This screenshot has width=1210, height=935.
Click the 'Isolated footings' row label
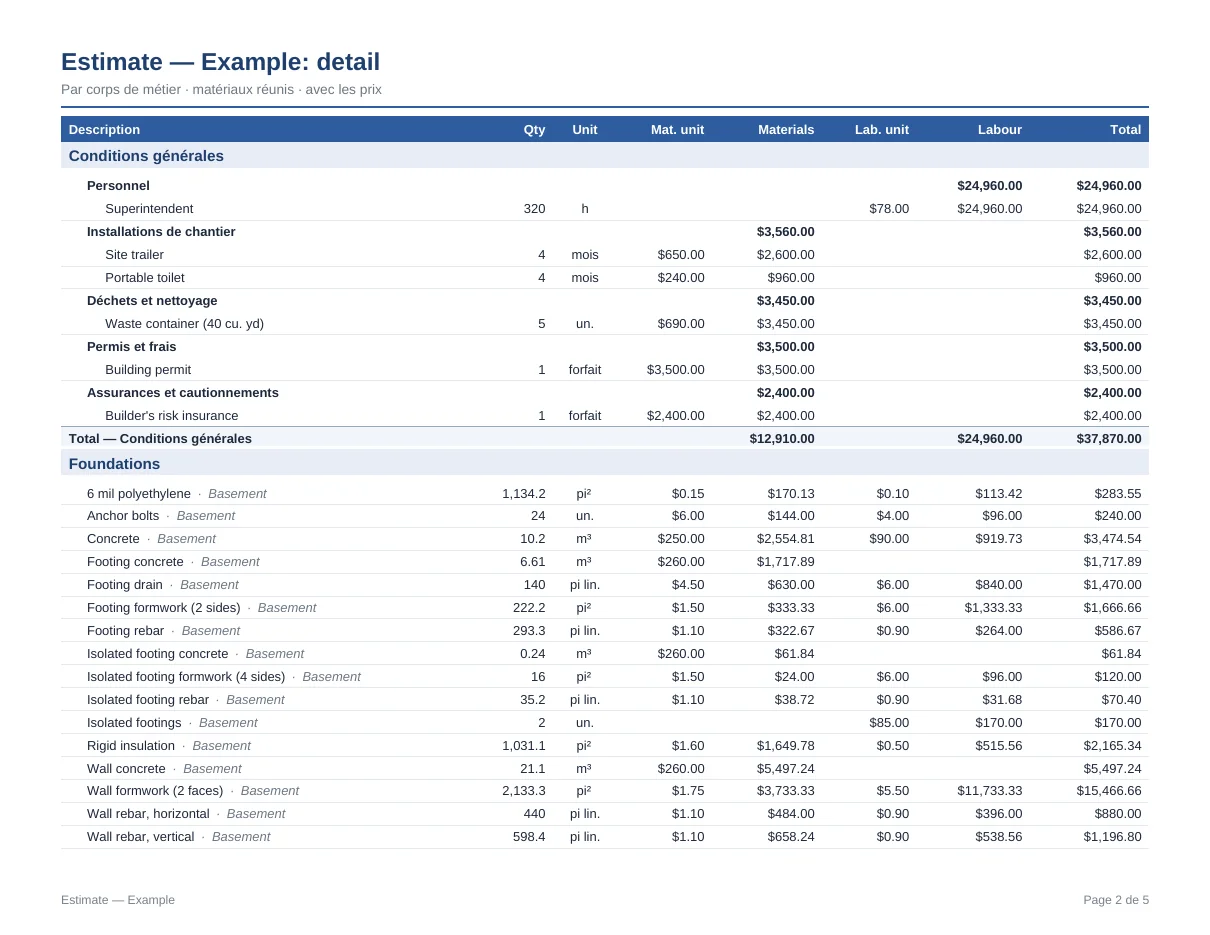[x=134, y=723]
